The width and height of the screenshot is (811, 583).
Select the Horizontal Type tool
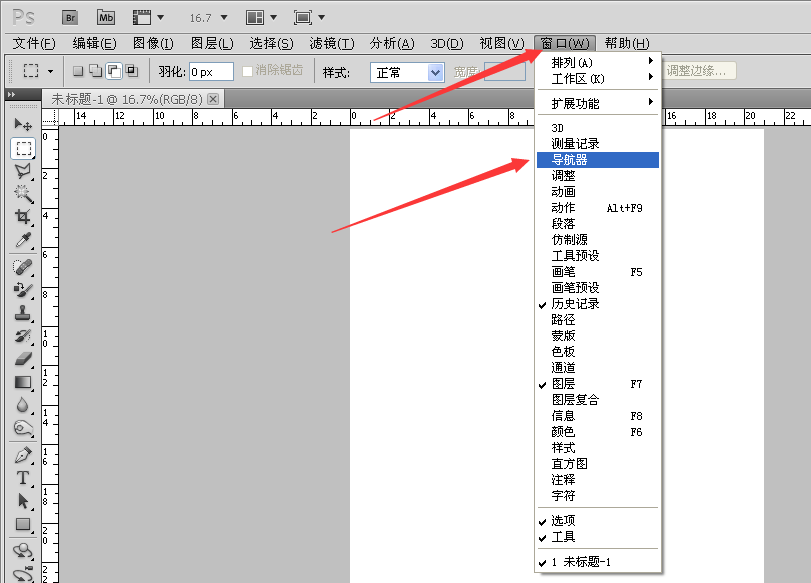tap(23, 478)
